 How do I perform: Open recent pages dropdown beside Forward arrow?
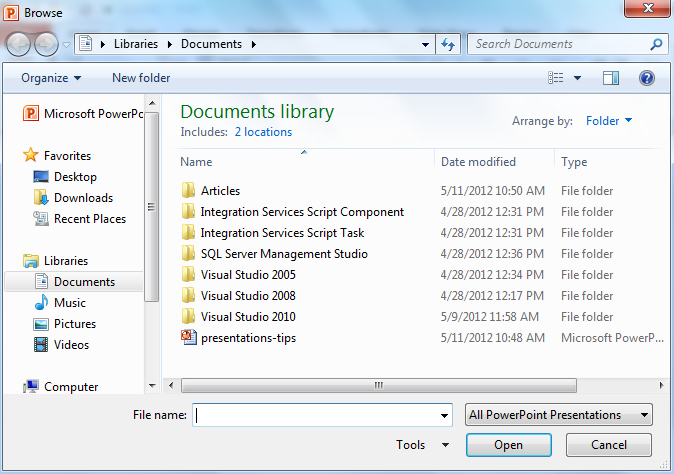tap(66, 44)
